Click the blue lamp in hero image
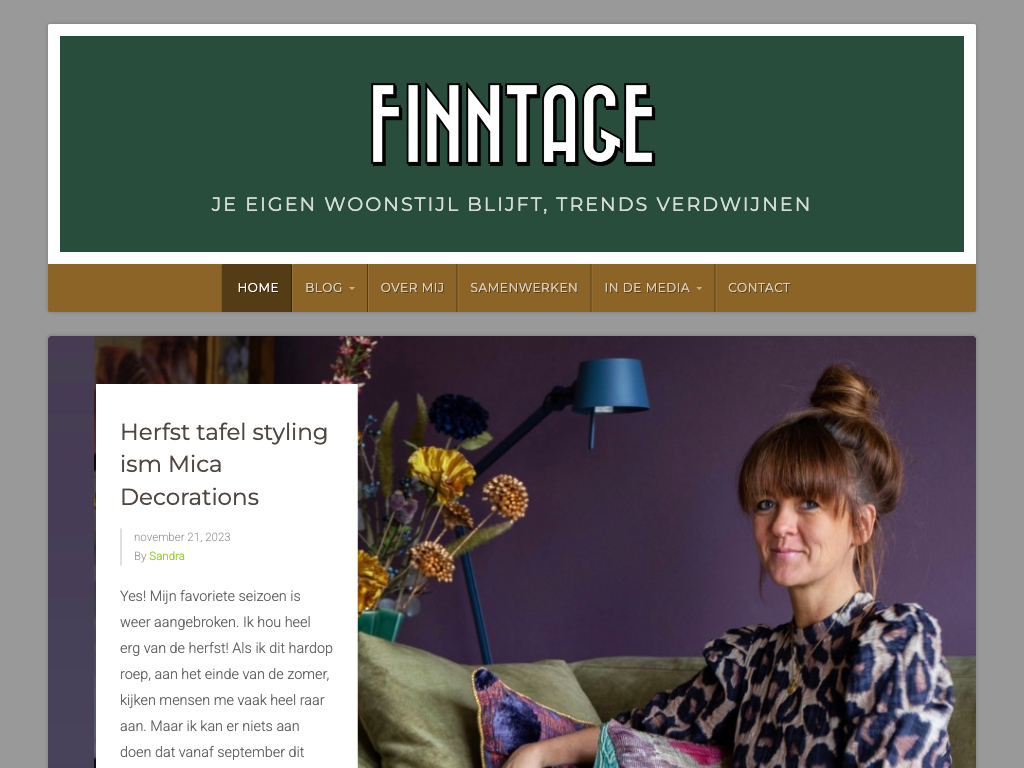The width and height of the screenshot is (1024, 768). click(610, 387)
